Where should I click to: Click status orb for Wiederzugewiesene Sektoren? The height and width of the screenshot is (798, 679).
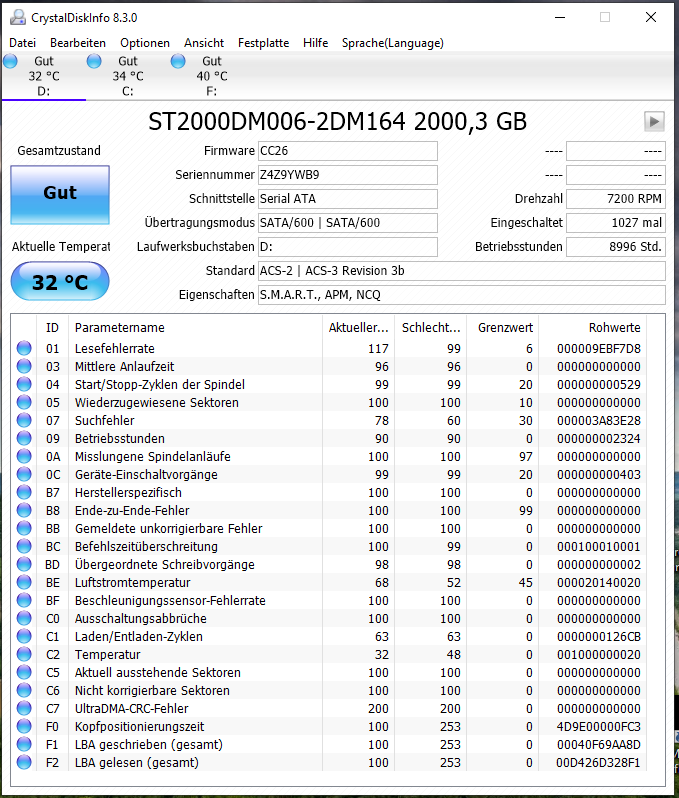24,402
